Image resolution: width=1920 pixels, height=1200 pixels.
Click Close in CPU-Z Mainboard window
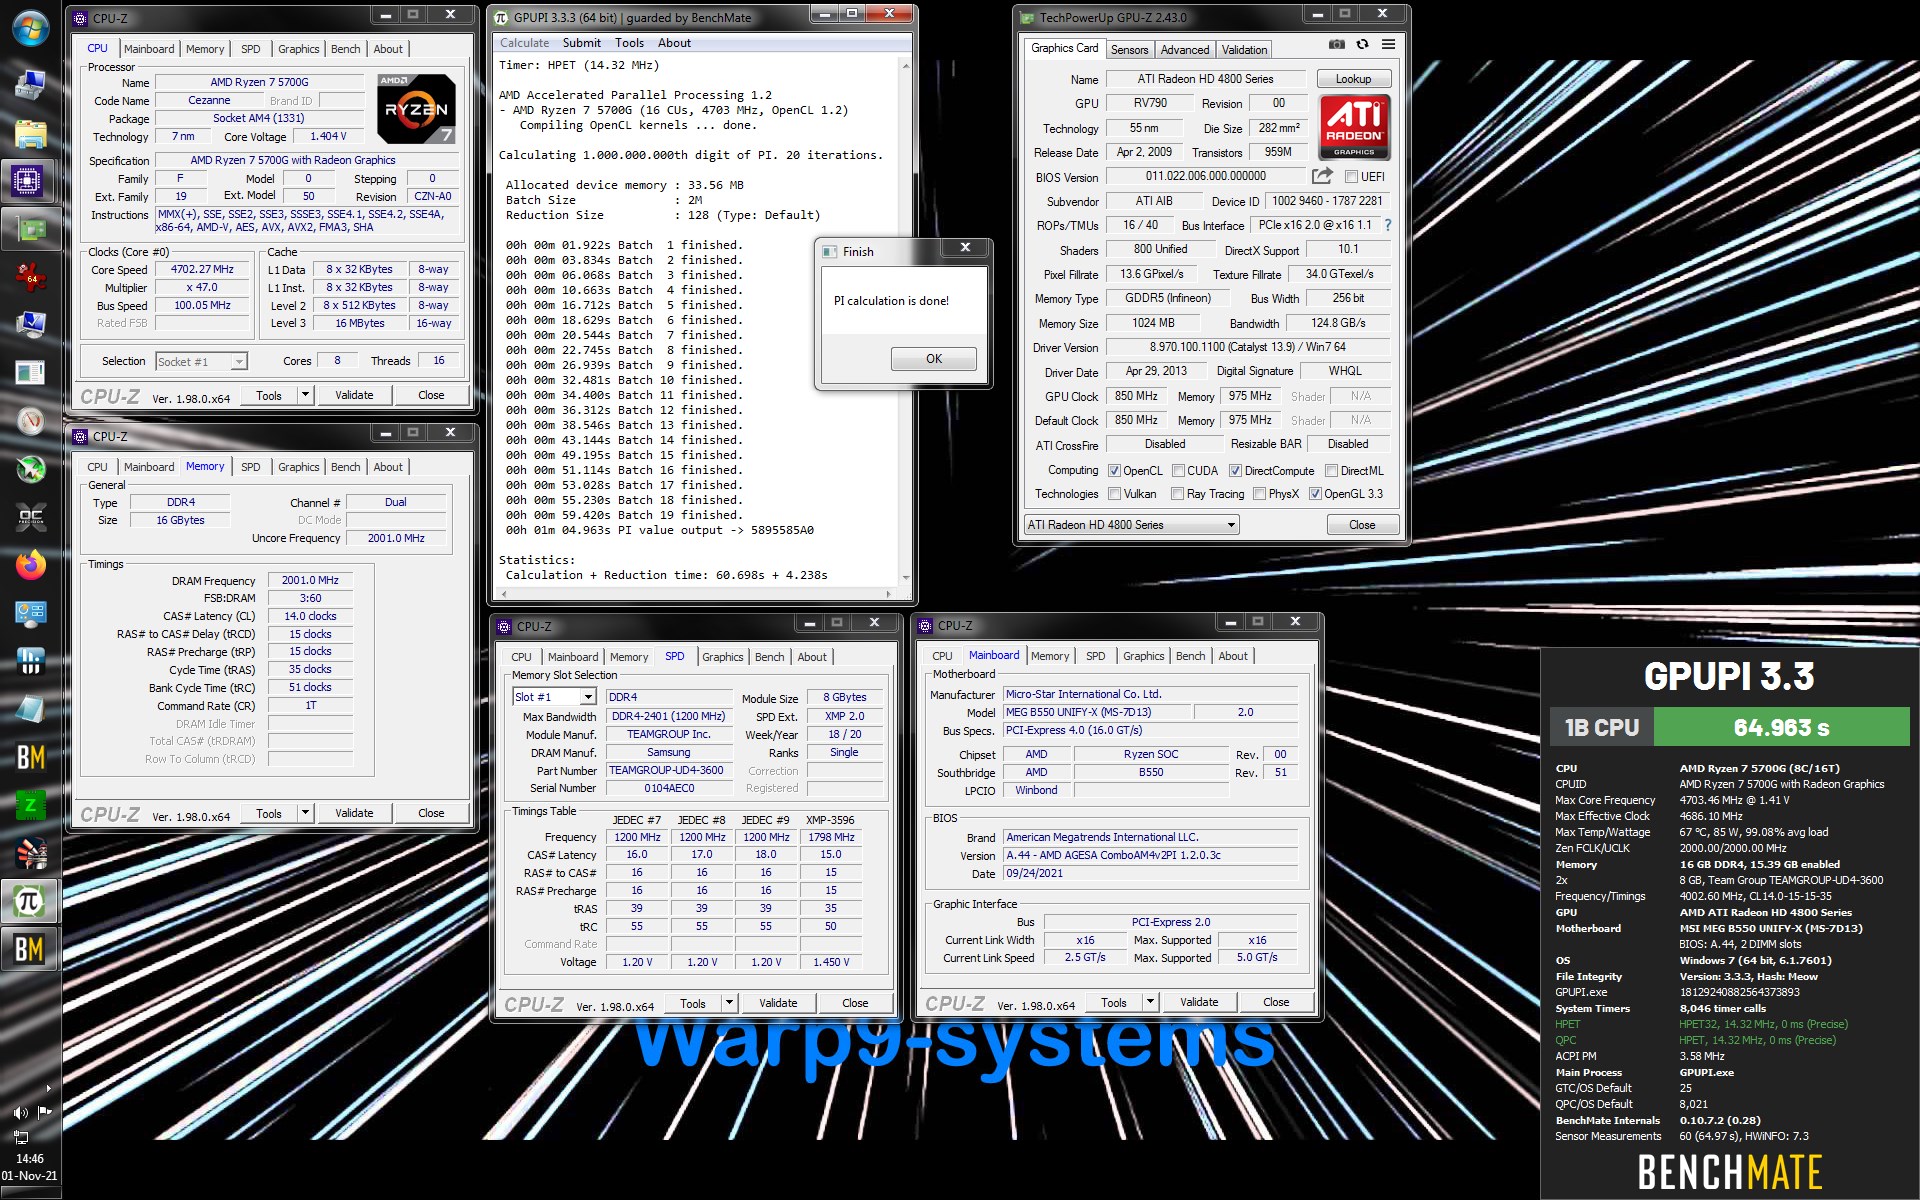(1276, 1002)
